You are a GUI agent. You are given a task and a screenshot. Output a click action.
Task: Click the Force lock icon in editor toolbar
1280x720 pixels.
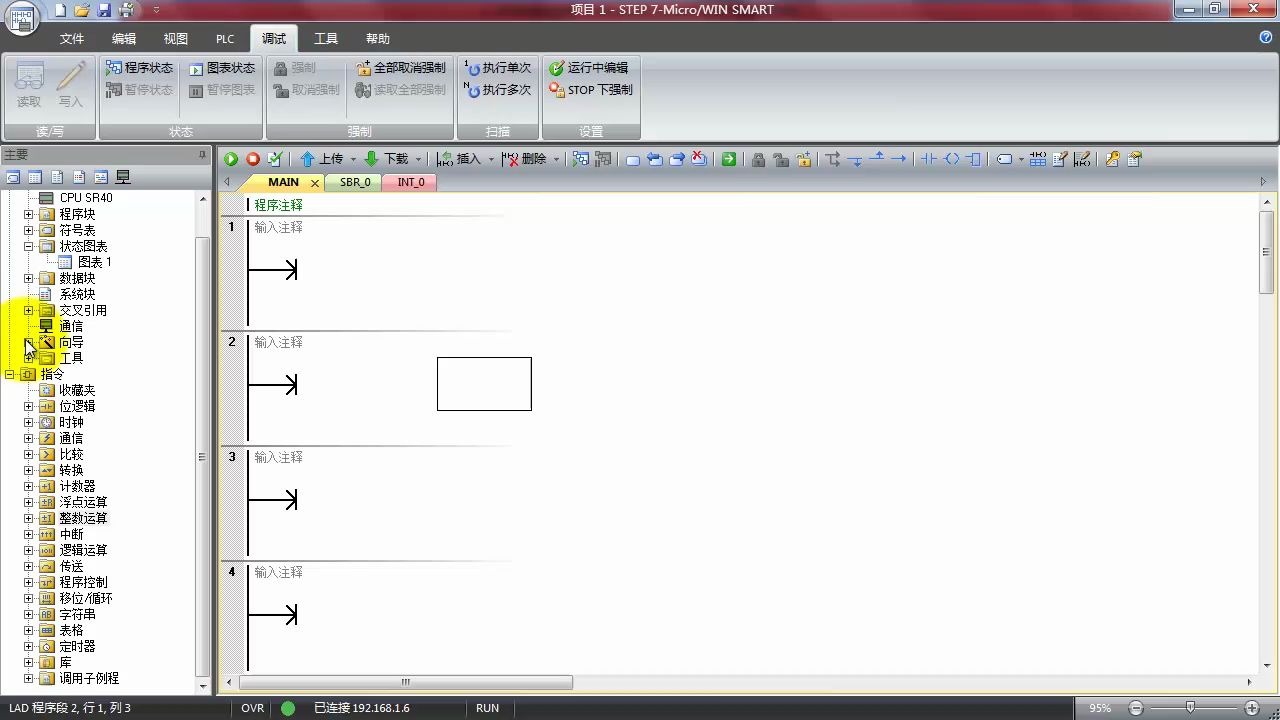(x=759, y=159)
